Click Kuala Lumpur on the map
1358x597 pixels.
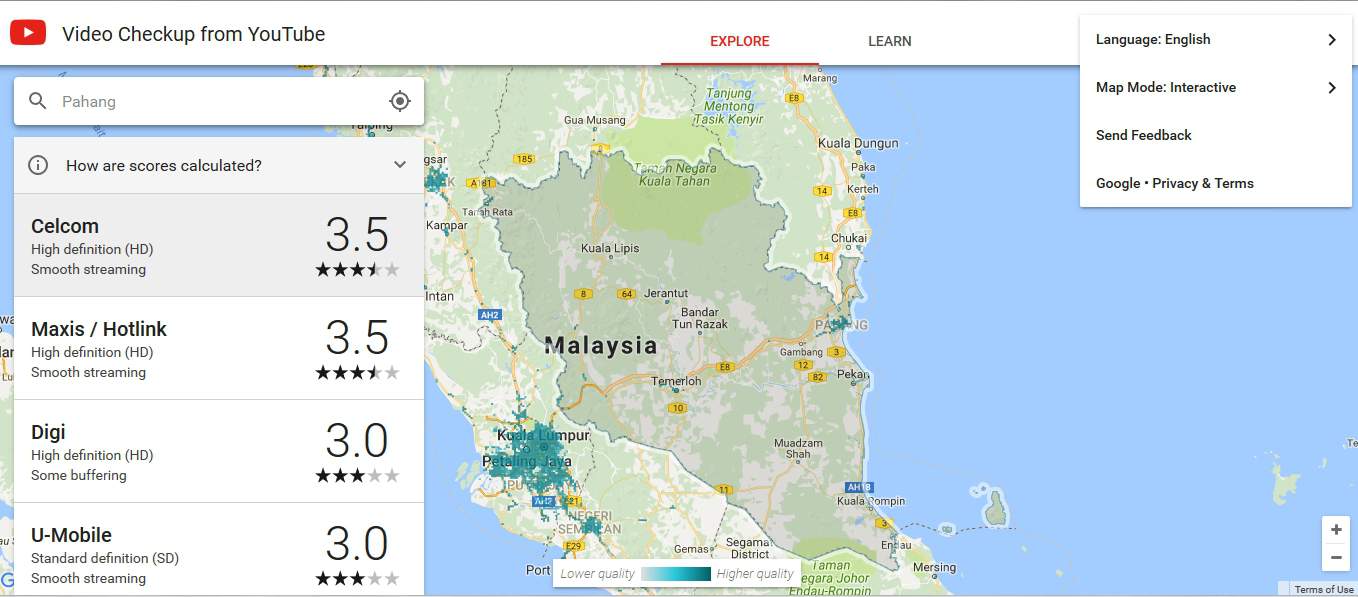[x=543, y=436]
